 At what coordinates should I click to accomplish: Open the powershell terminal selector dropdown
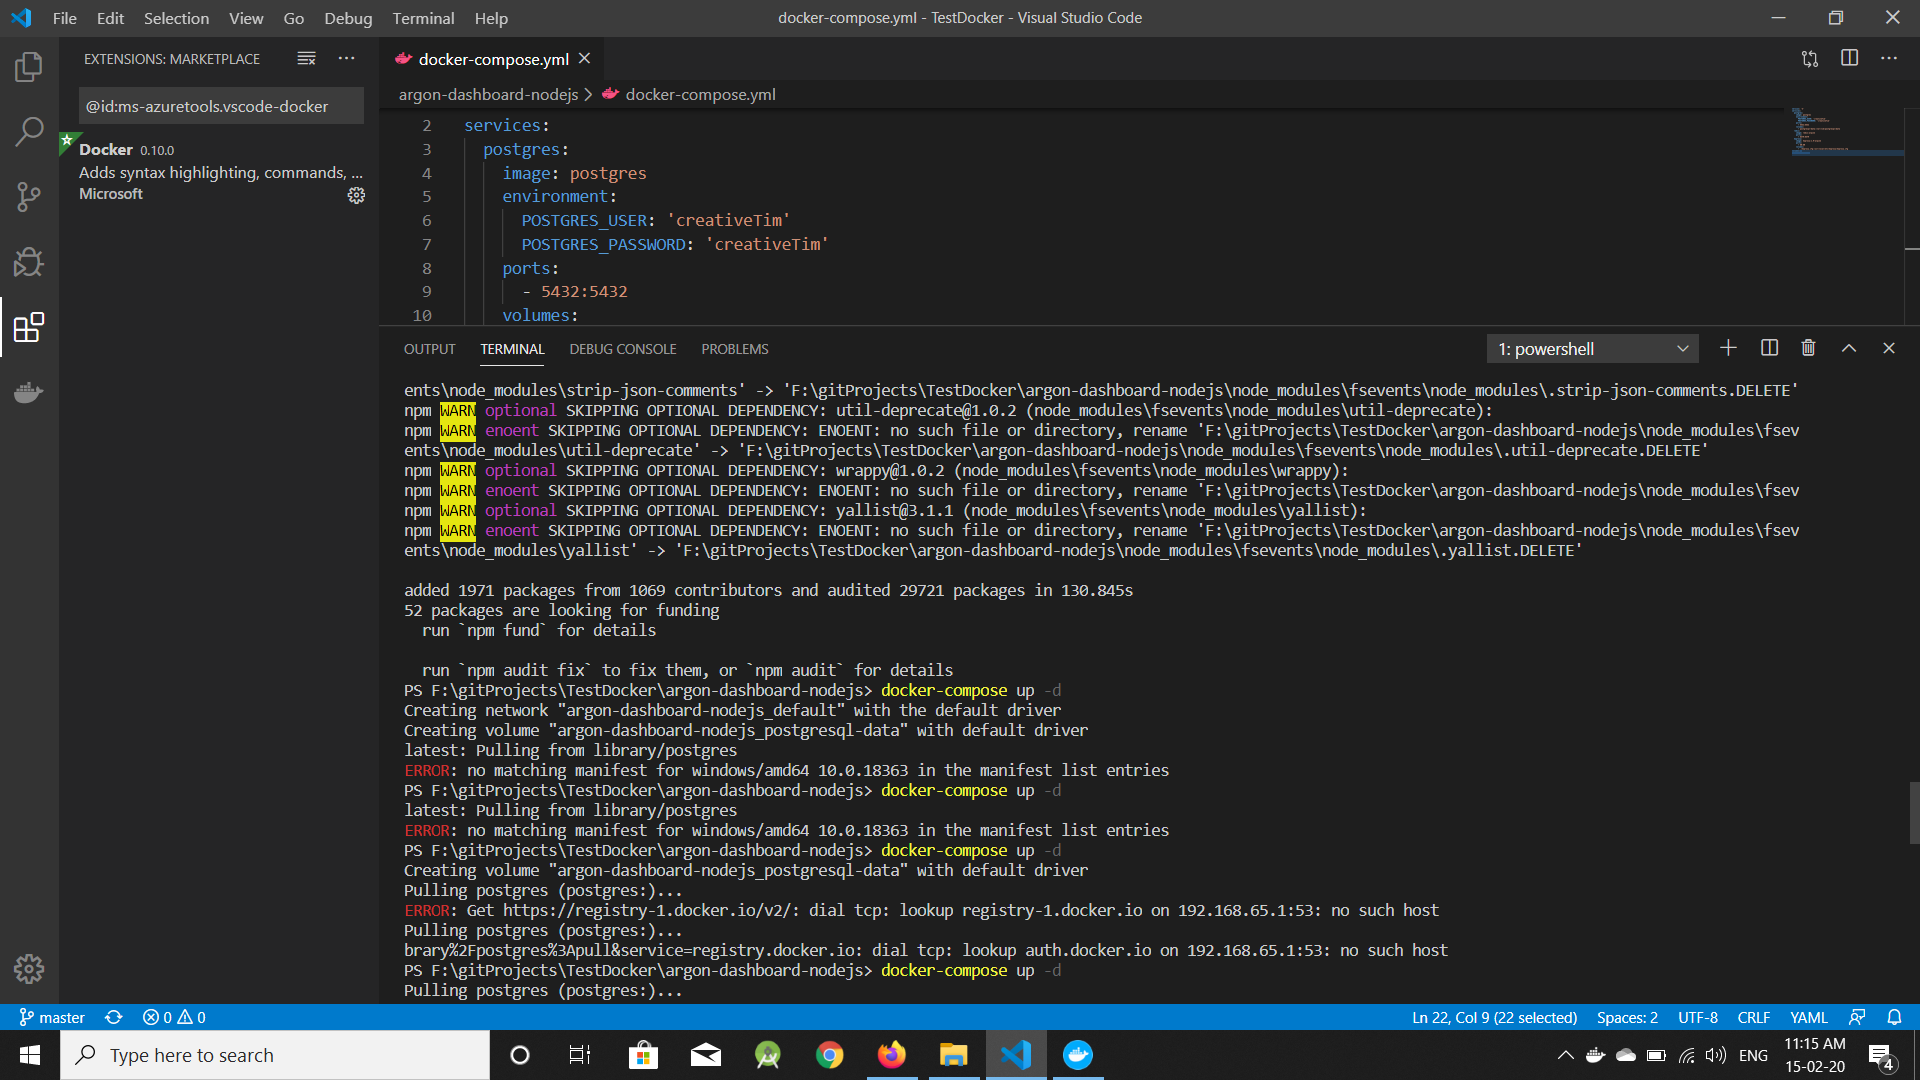click(1592, 349)
